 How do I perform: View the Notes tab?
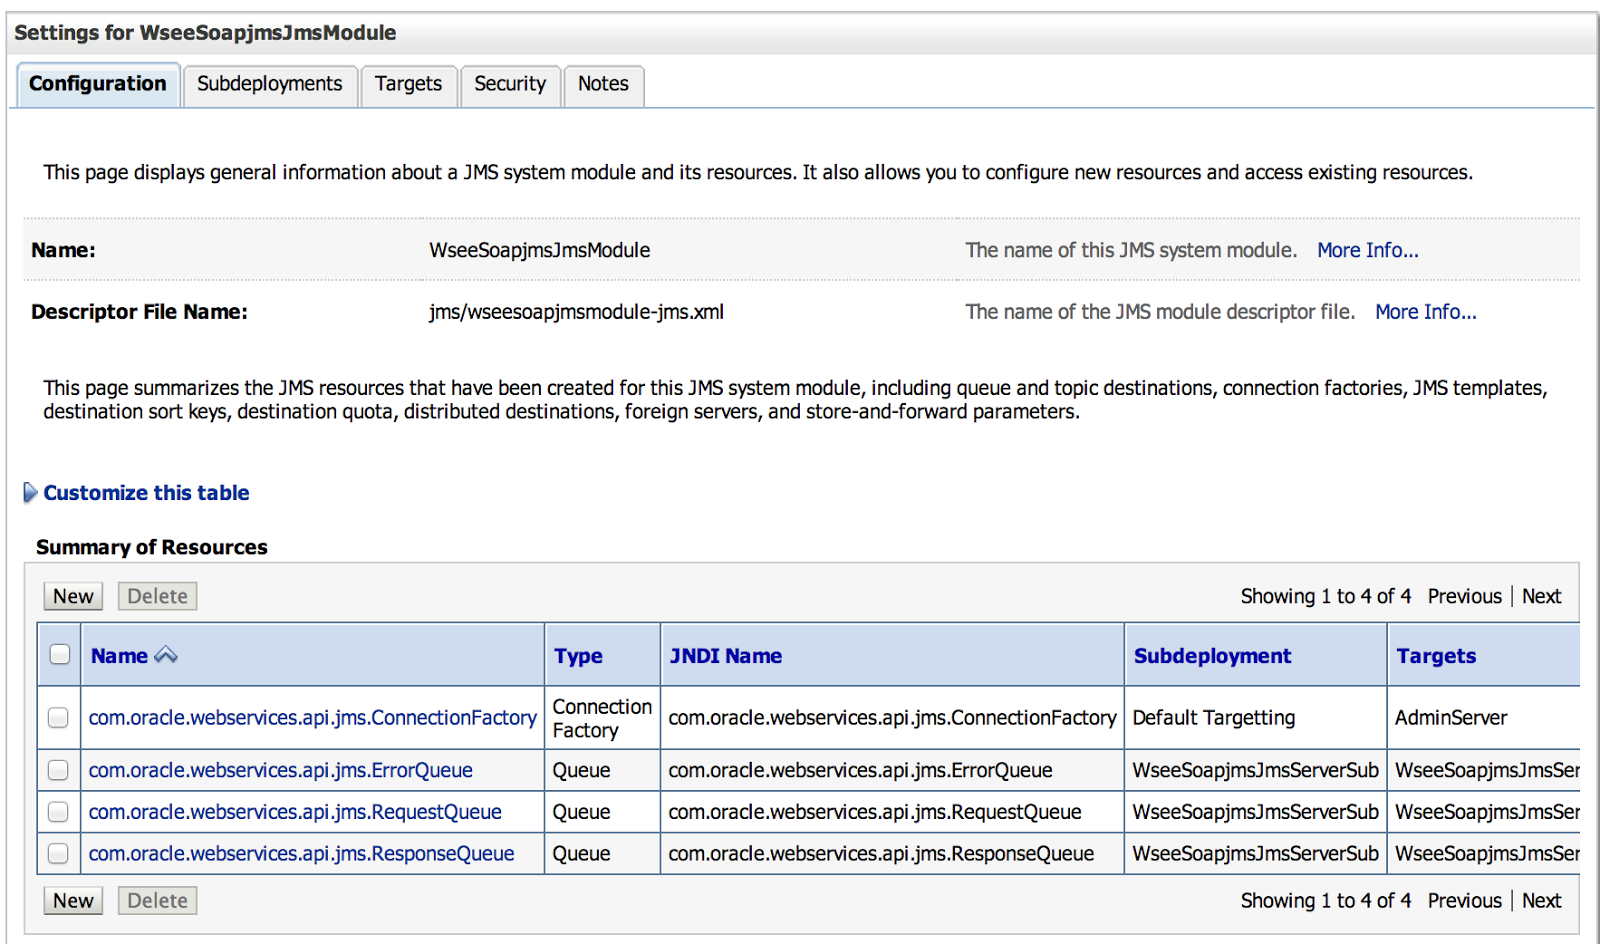click(x=603, y=84)
